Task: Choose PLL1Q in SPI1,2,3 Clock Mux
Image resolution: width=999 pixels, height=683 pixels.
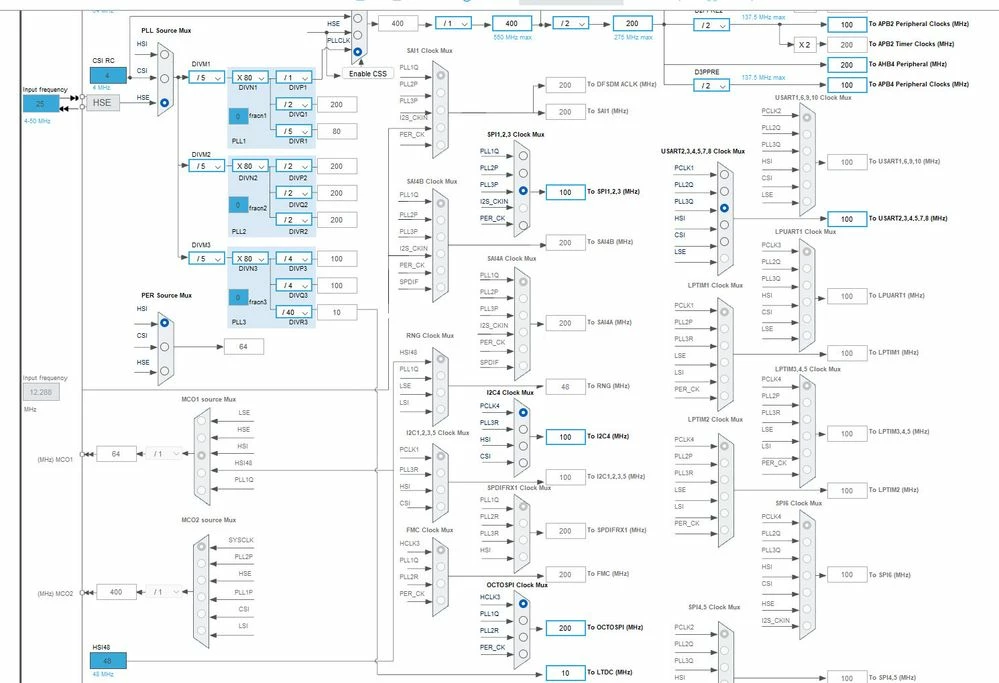Action: point(523,155)
